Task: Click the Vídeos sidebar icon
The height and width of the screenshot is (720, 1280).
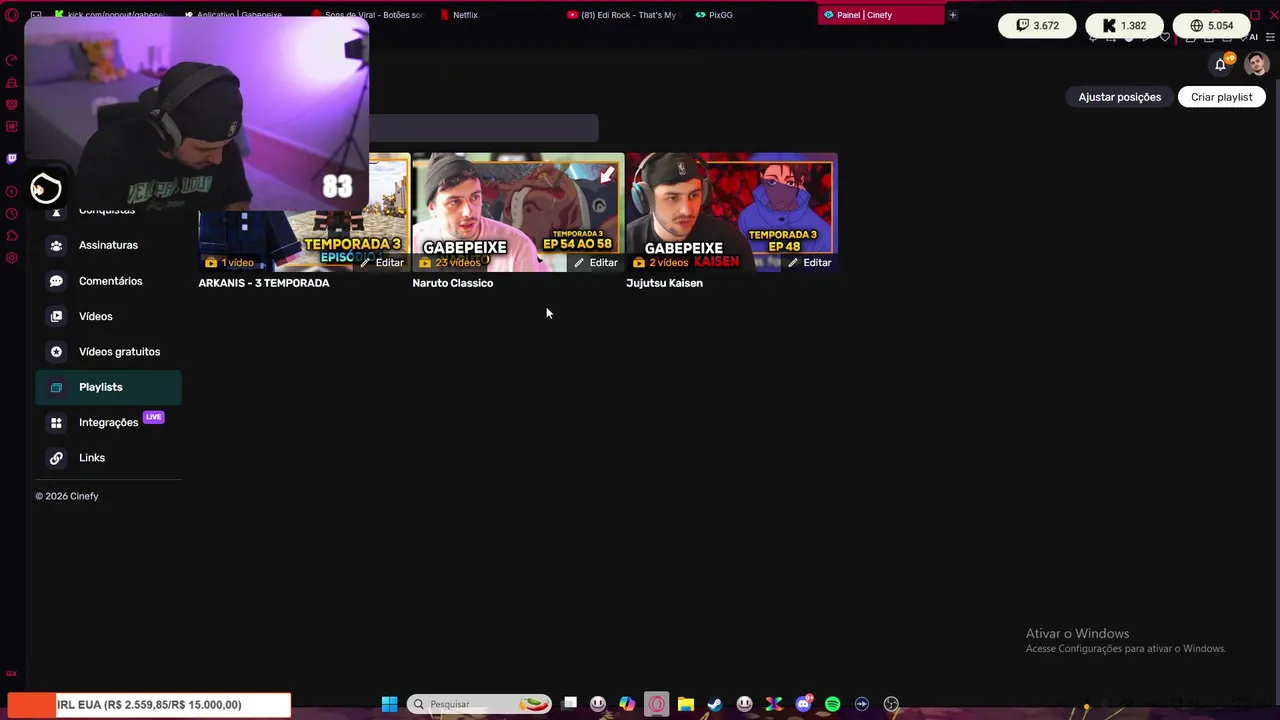Action: [x=56, y=316]
